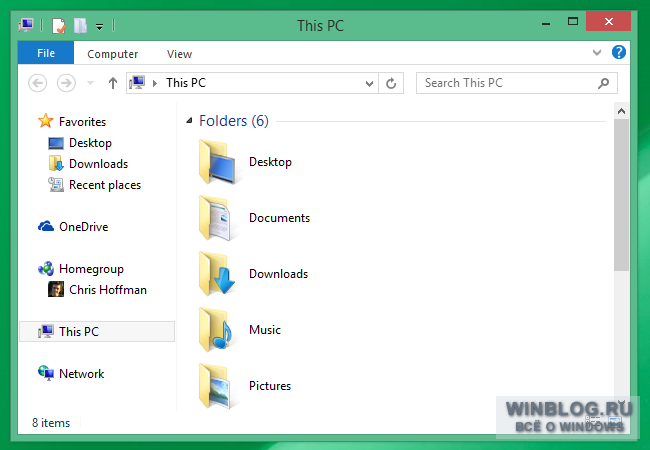Open the File tab
650x450 pixels.
click(x=46, y=53)
